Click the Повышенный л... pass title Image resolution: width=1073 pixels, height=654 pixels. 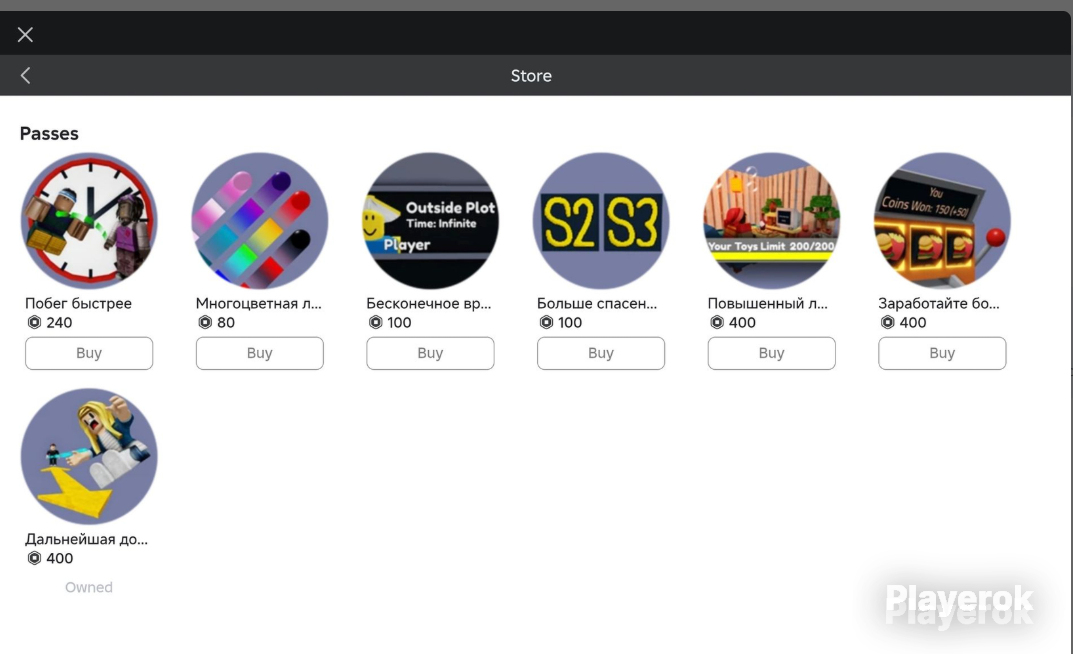[767, 303]
